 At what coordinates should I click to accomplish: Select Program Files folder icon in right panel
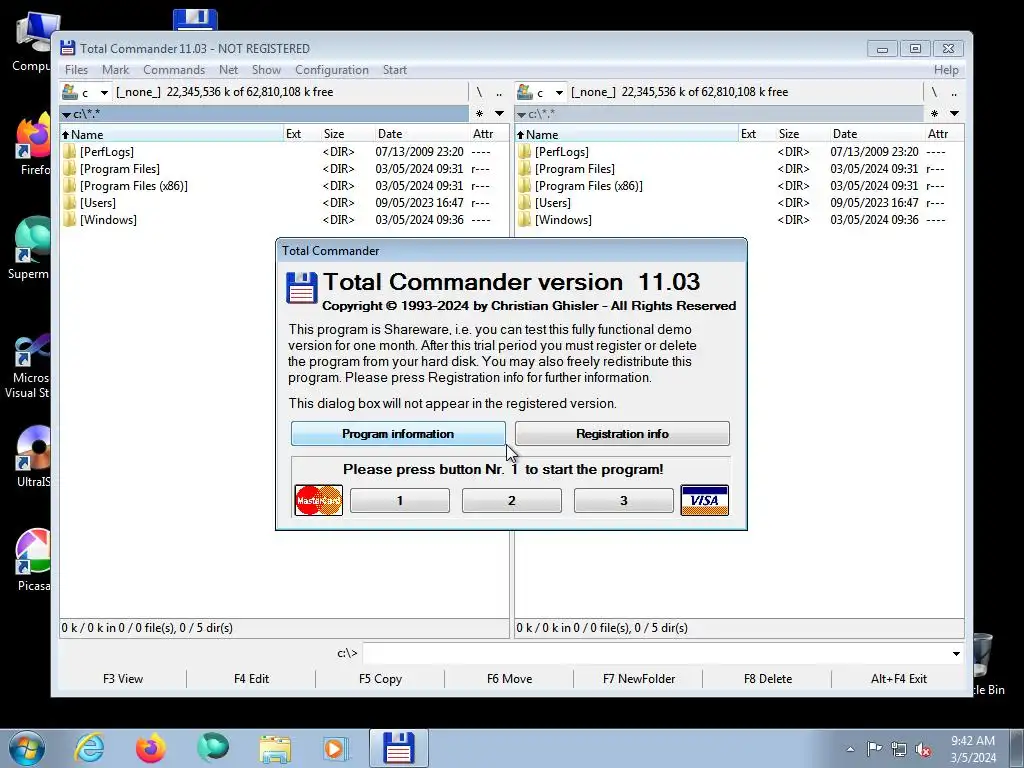[524, 168]
